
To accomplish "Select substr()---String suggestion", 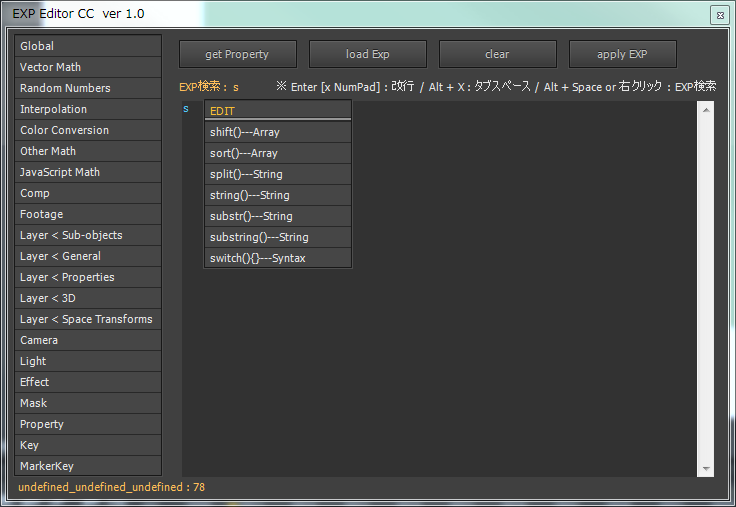I will [278, 216].
